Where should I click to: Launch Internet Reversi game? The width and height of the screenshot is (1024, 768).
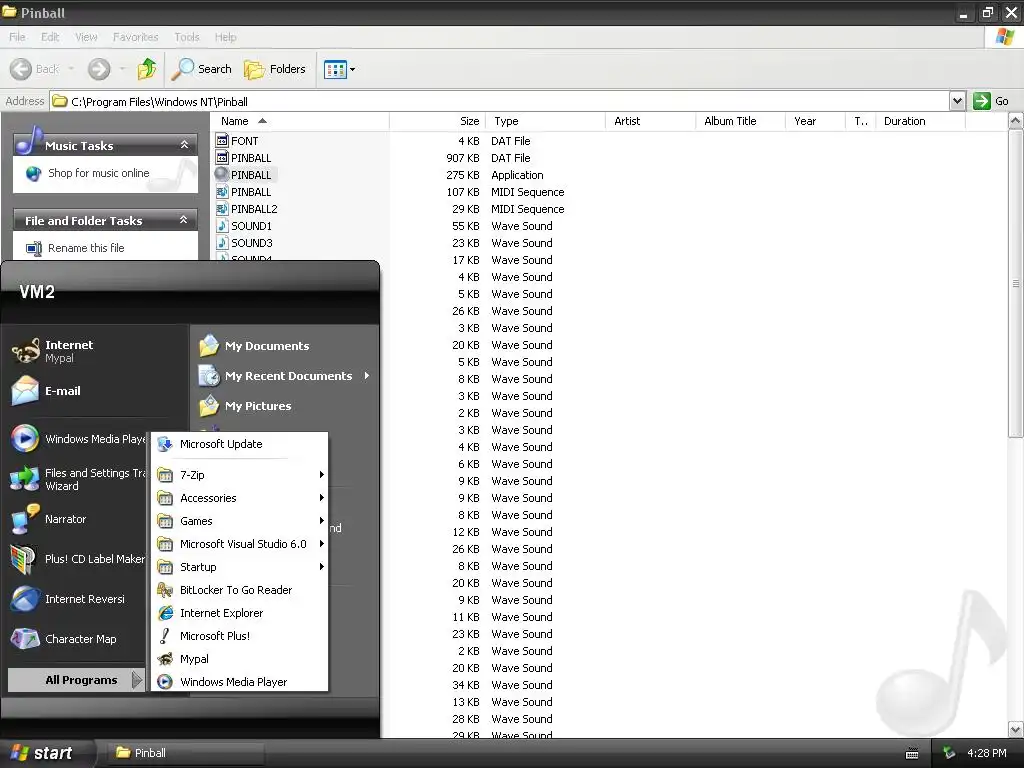pos(69,599)
